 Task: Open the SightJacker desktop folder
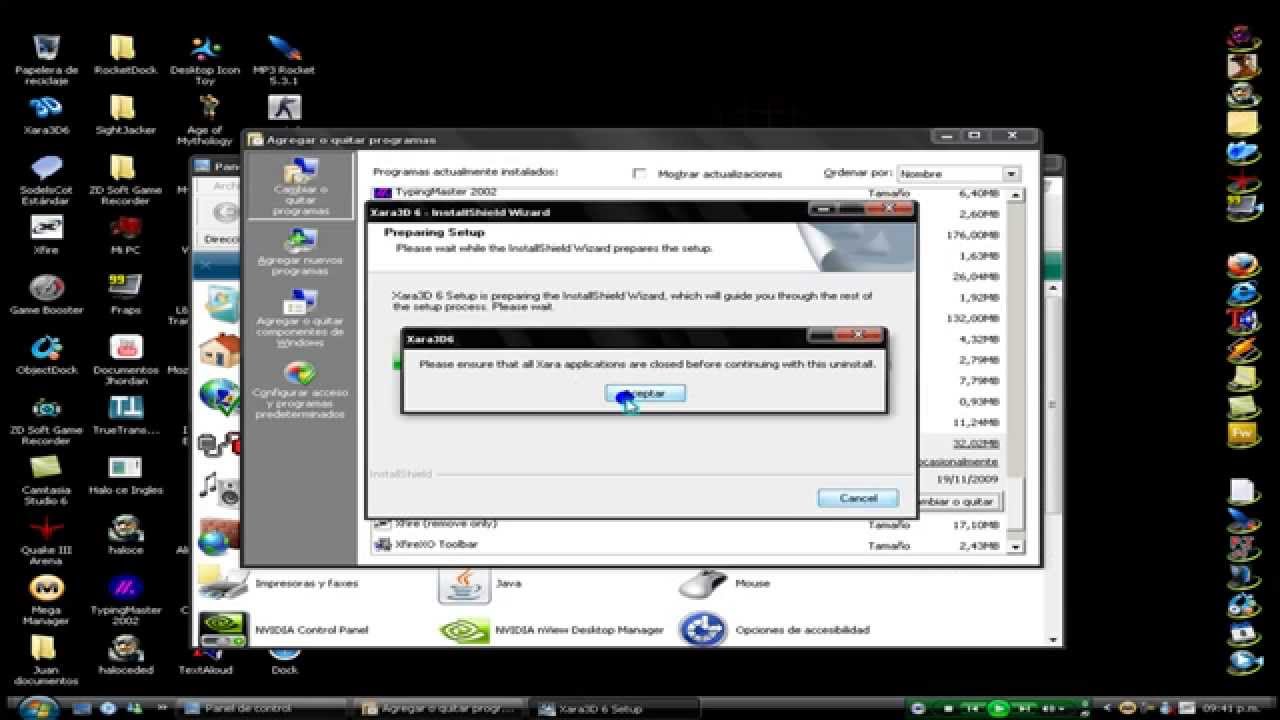tap(125, 116)
